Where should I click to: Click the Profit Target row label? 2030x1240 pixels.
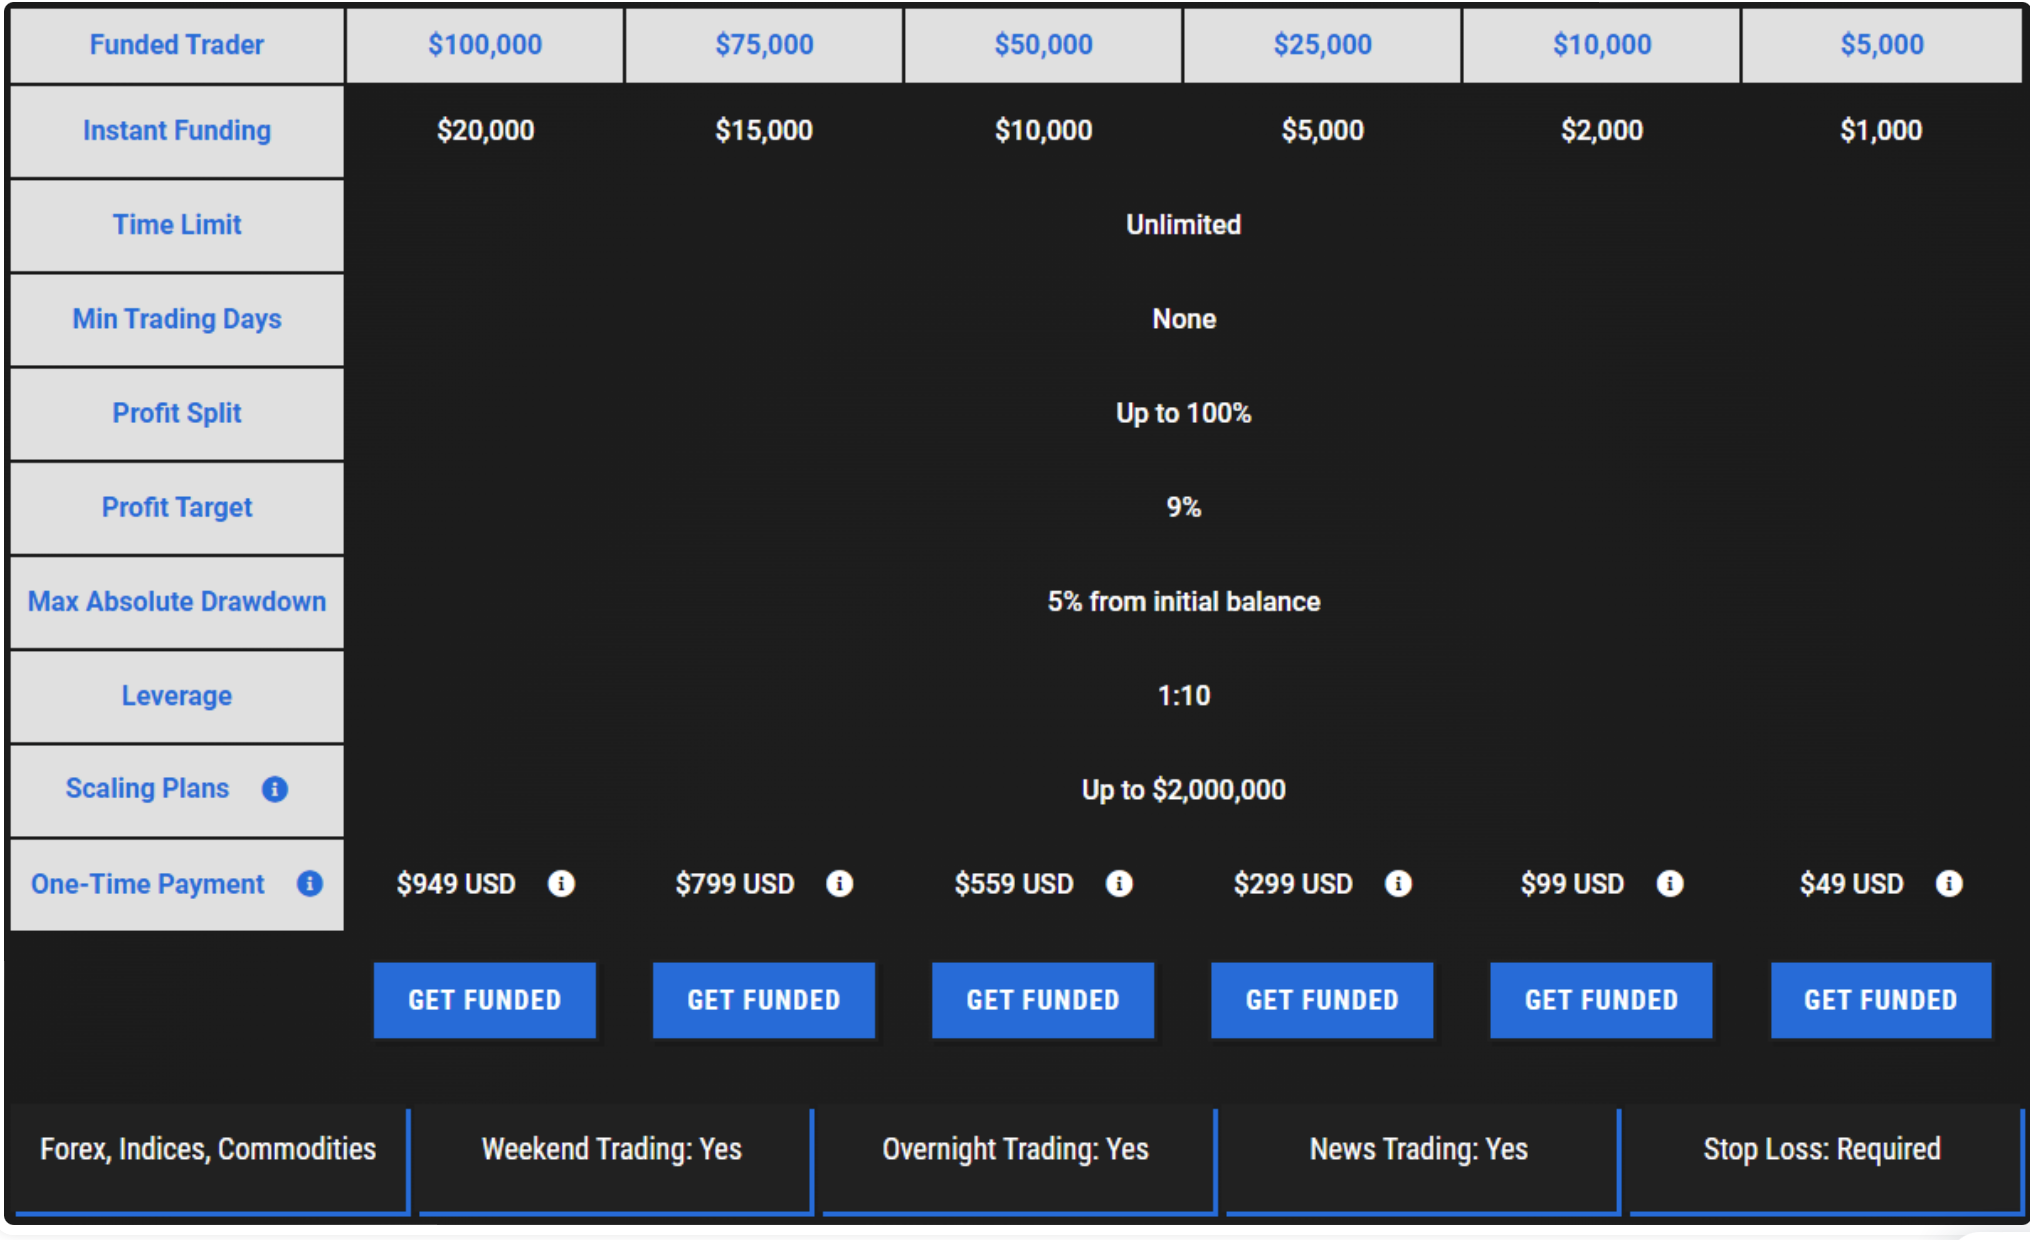click(177, 507)
